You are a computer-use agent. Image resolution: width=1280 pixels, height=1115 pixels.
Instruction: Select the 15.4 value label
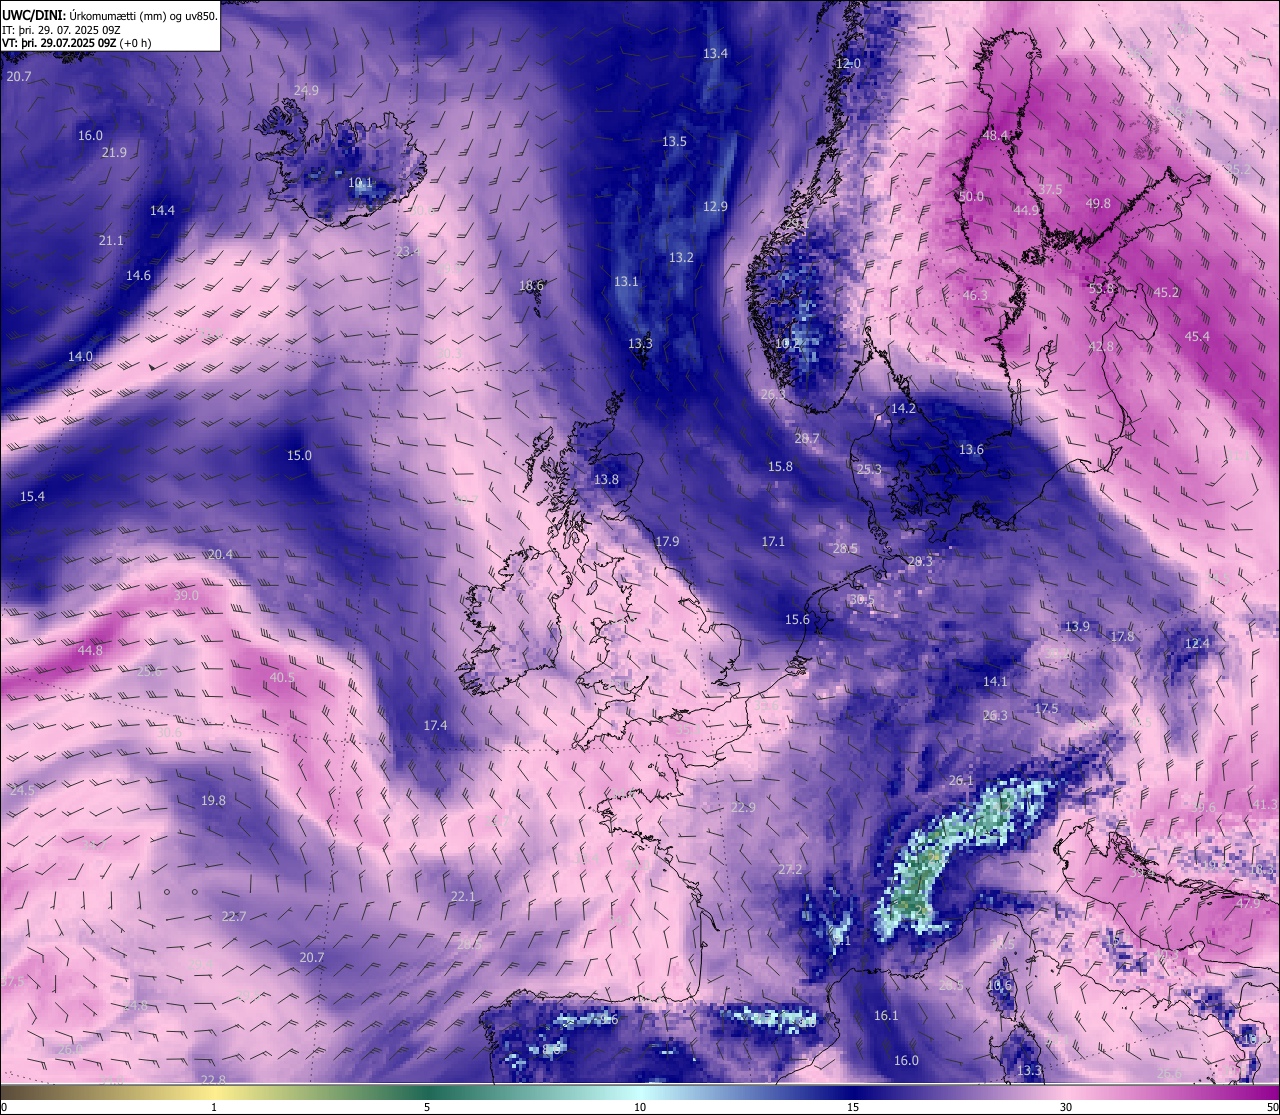32,496
